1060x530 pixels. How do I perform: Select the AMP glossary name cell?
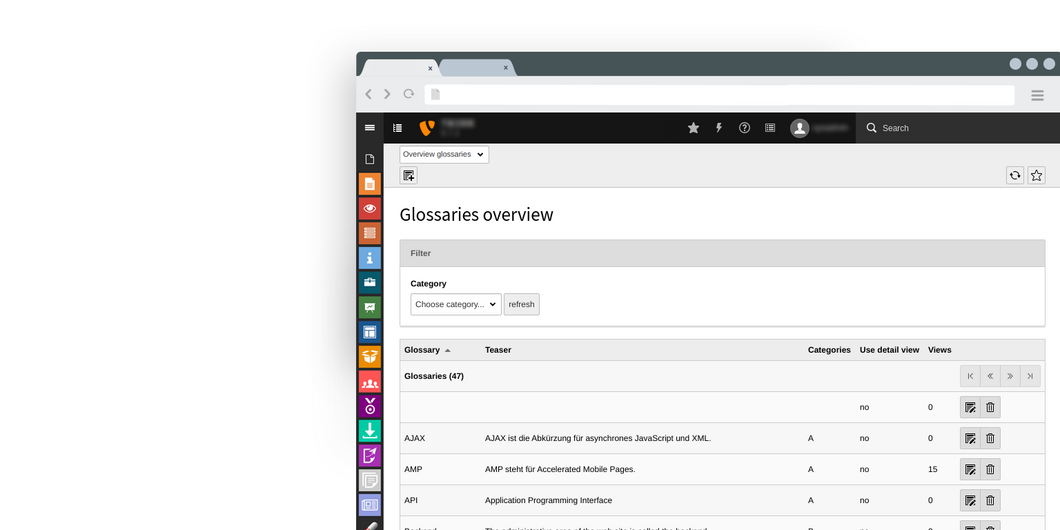(x=413, y=469)
